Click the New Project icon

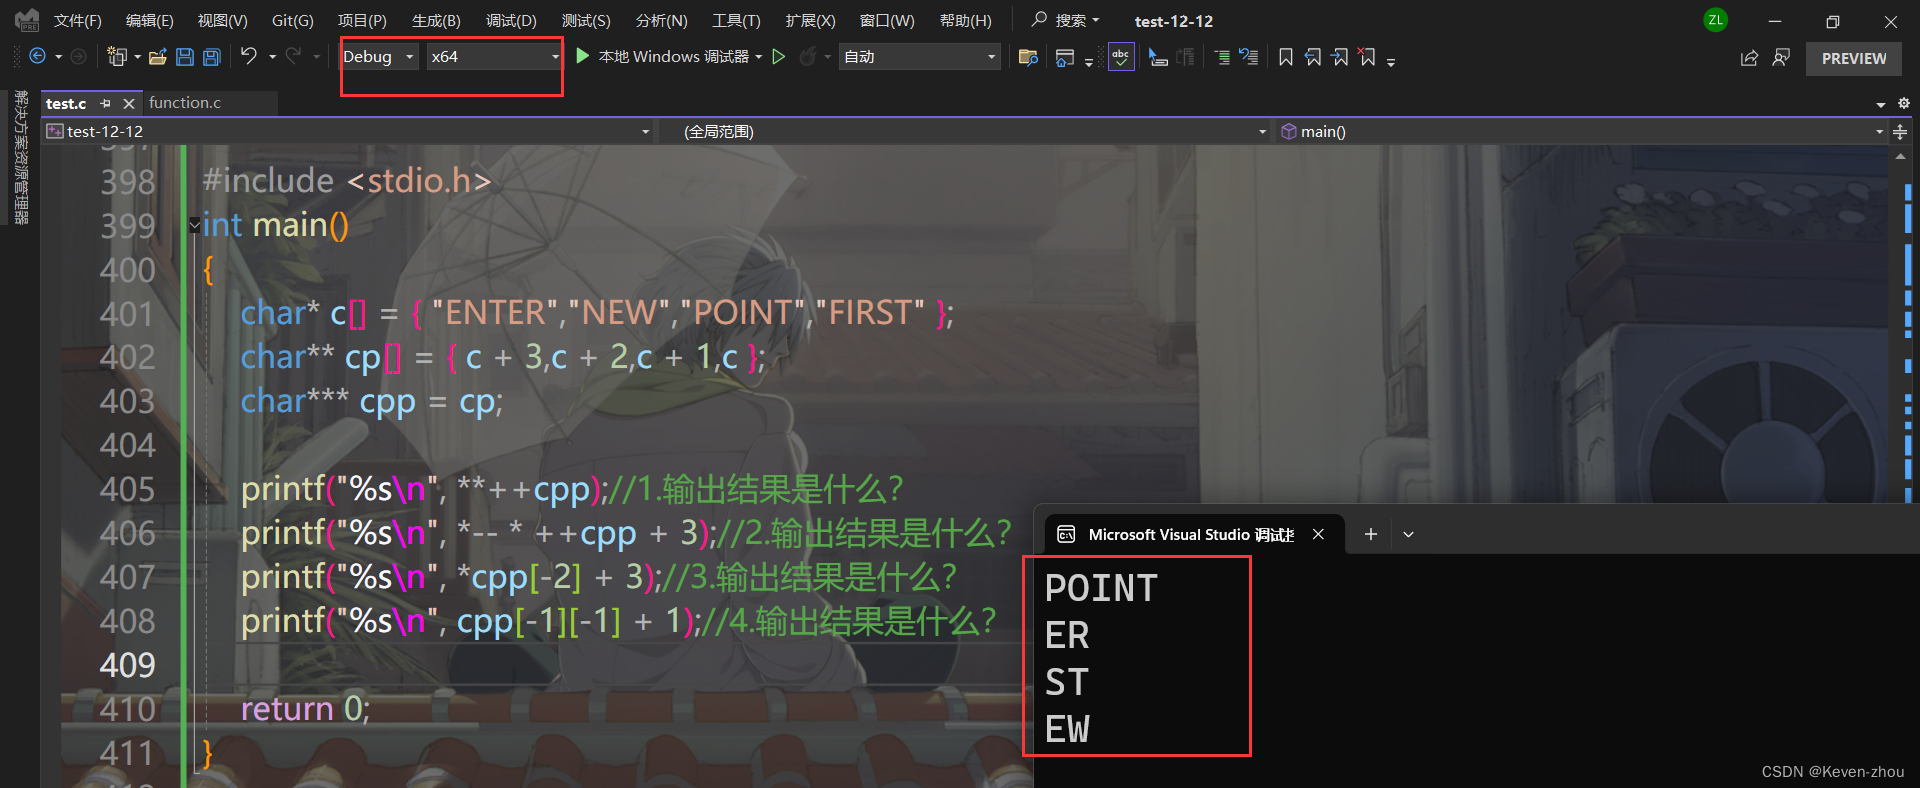click(117, 57)
